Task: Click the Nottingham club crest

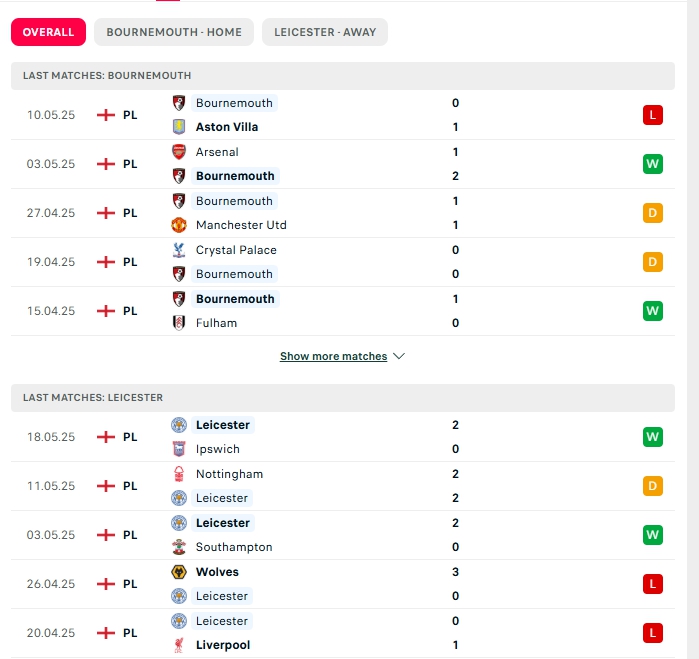Action: pos(179,474)
